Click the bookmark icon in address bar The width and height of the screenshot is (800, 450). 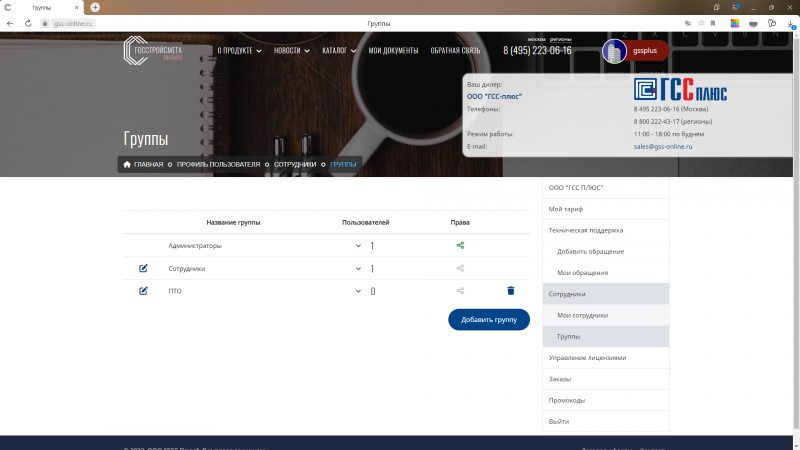click(x=713, y=23)
